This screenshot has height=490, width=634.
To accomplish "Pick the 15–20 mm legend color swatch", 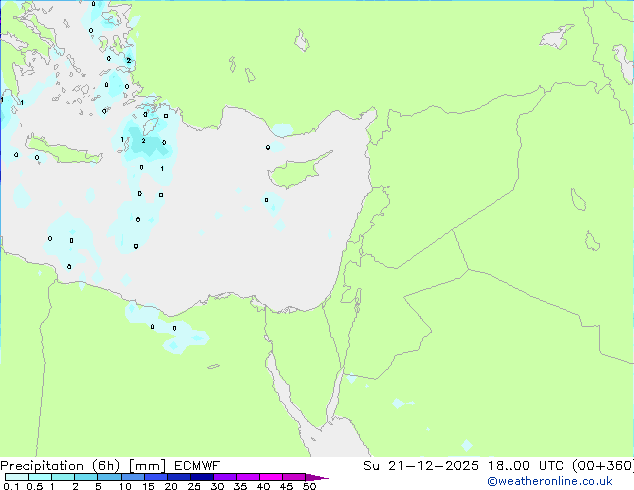I will click(156, 477).
